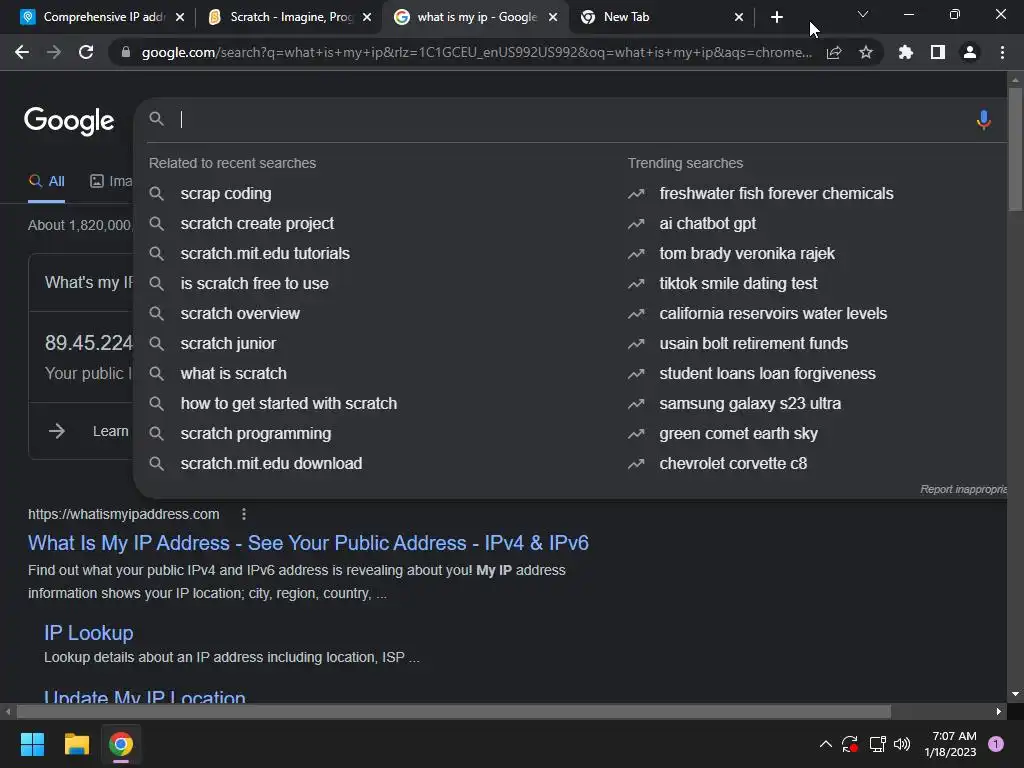The image size is (1024, 768).
Task: Choose suggestion scrap coding
Action: [225, 194]
